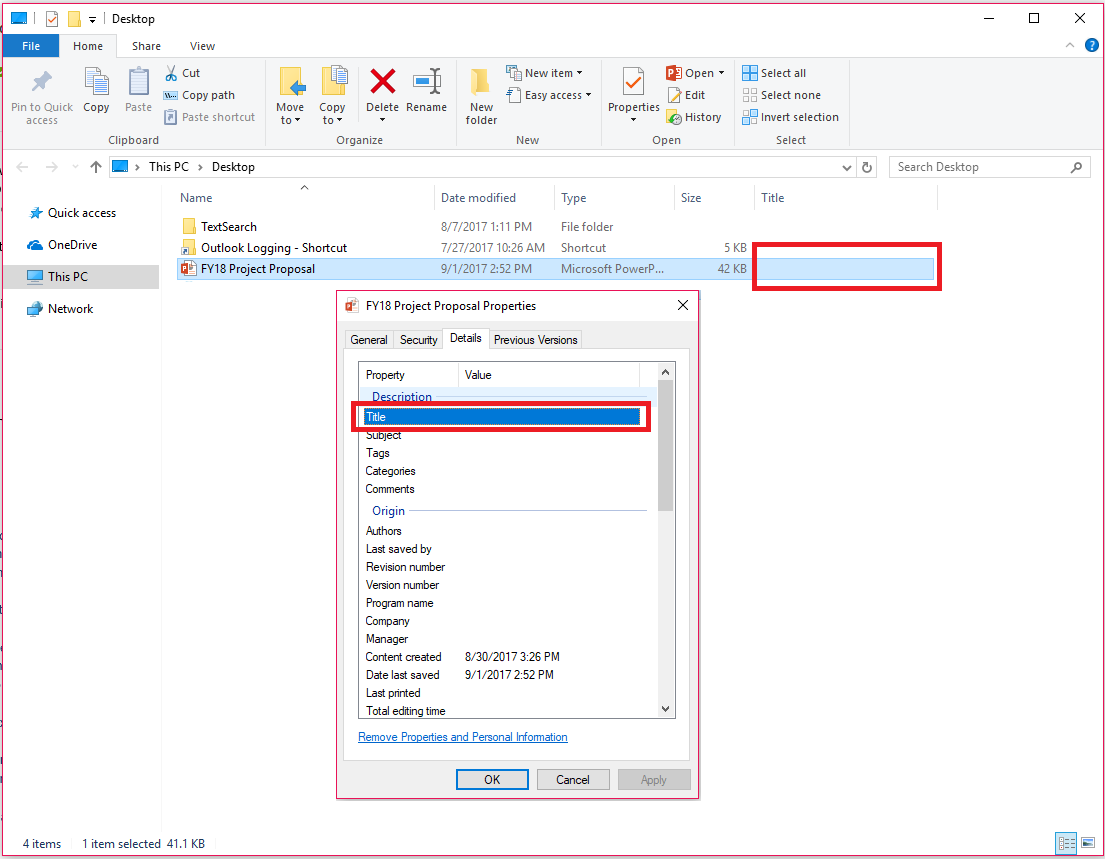Switch to the Previous Versions tab
Screen dimensions: 1105x859
535,339
